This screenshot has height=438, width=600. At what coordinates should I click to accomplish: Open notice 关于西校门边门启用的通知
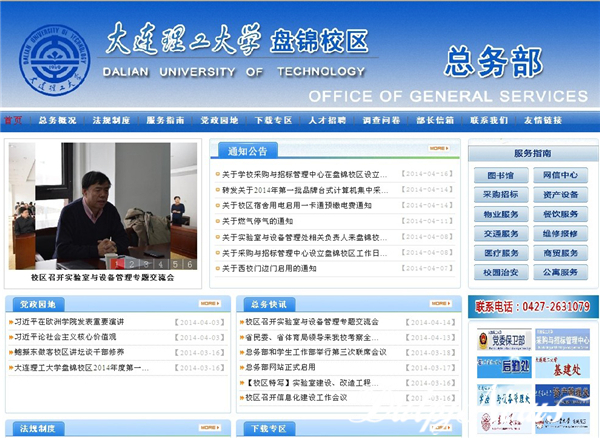click(269, 269)
